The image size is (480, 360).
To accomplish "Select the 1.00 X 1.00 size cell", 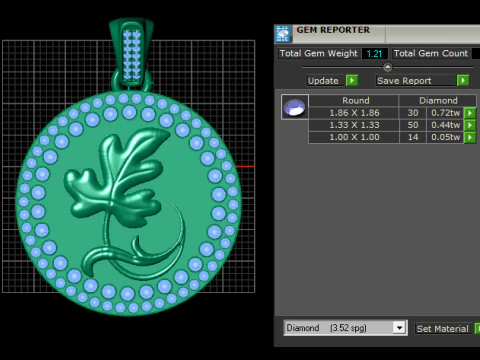I will pos(354,137).
